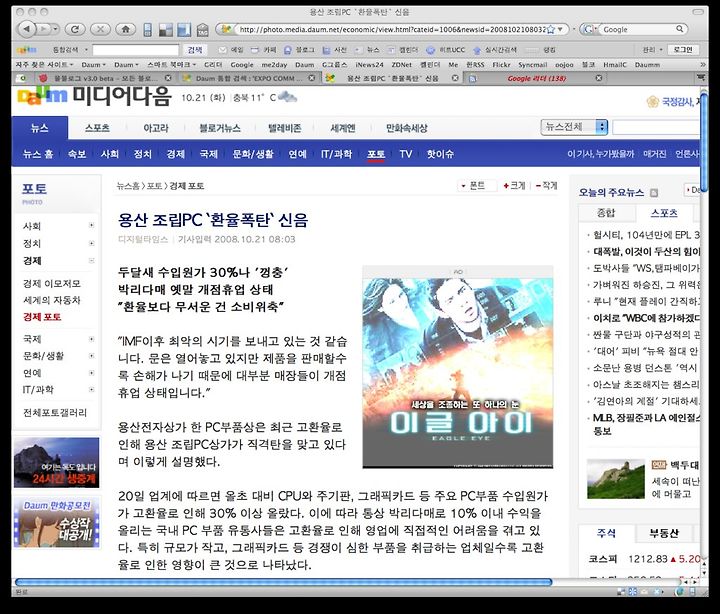Open the 24시간 생중계 banner thumbnail

56,462
